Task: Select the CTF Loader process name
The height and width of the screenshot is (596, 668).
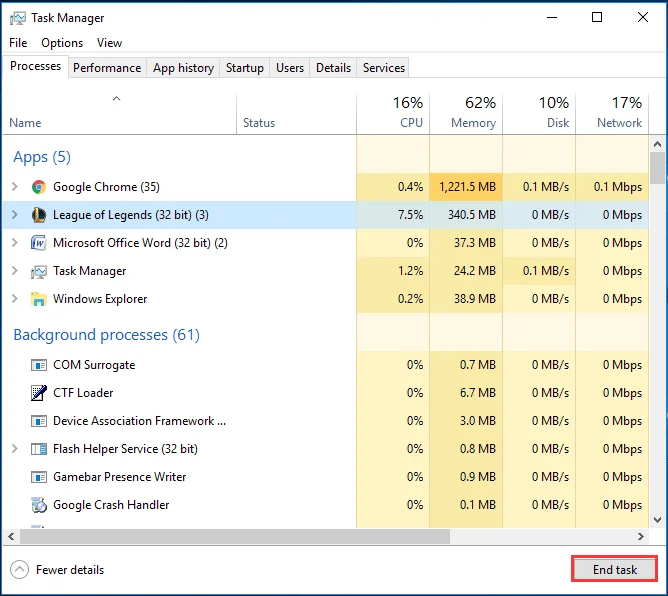Action: pyautogui.click(x=83, y=393)
